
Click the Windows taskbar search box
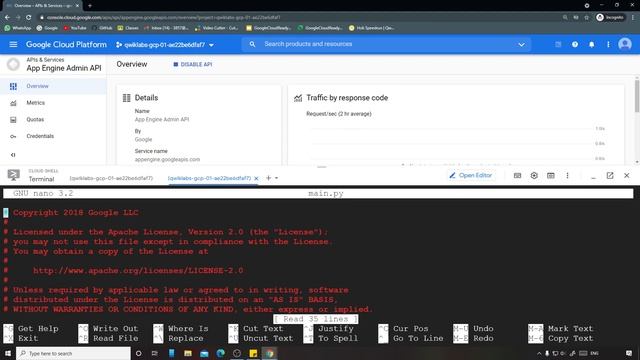(73, 353)
